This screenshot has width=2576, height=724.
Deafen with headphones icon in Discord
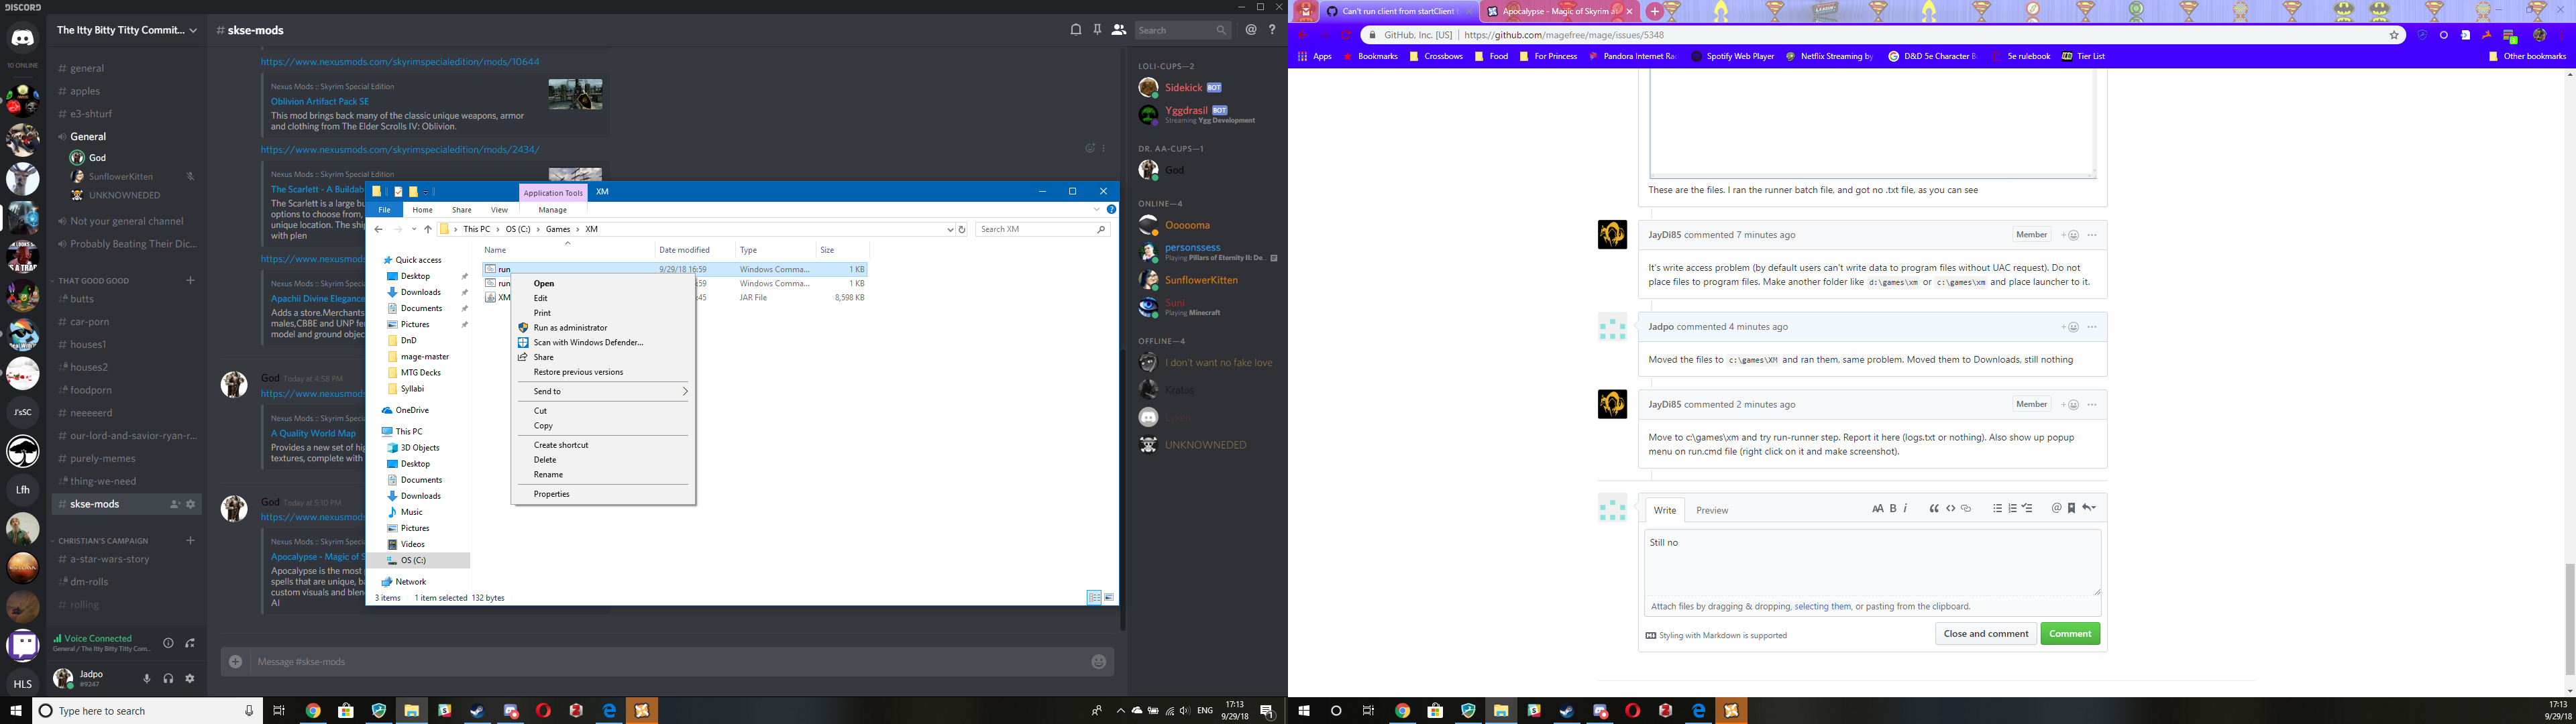point(168,678)
